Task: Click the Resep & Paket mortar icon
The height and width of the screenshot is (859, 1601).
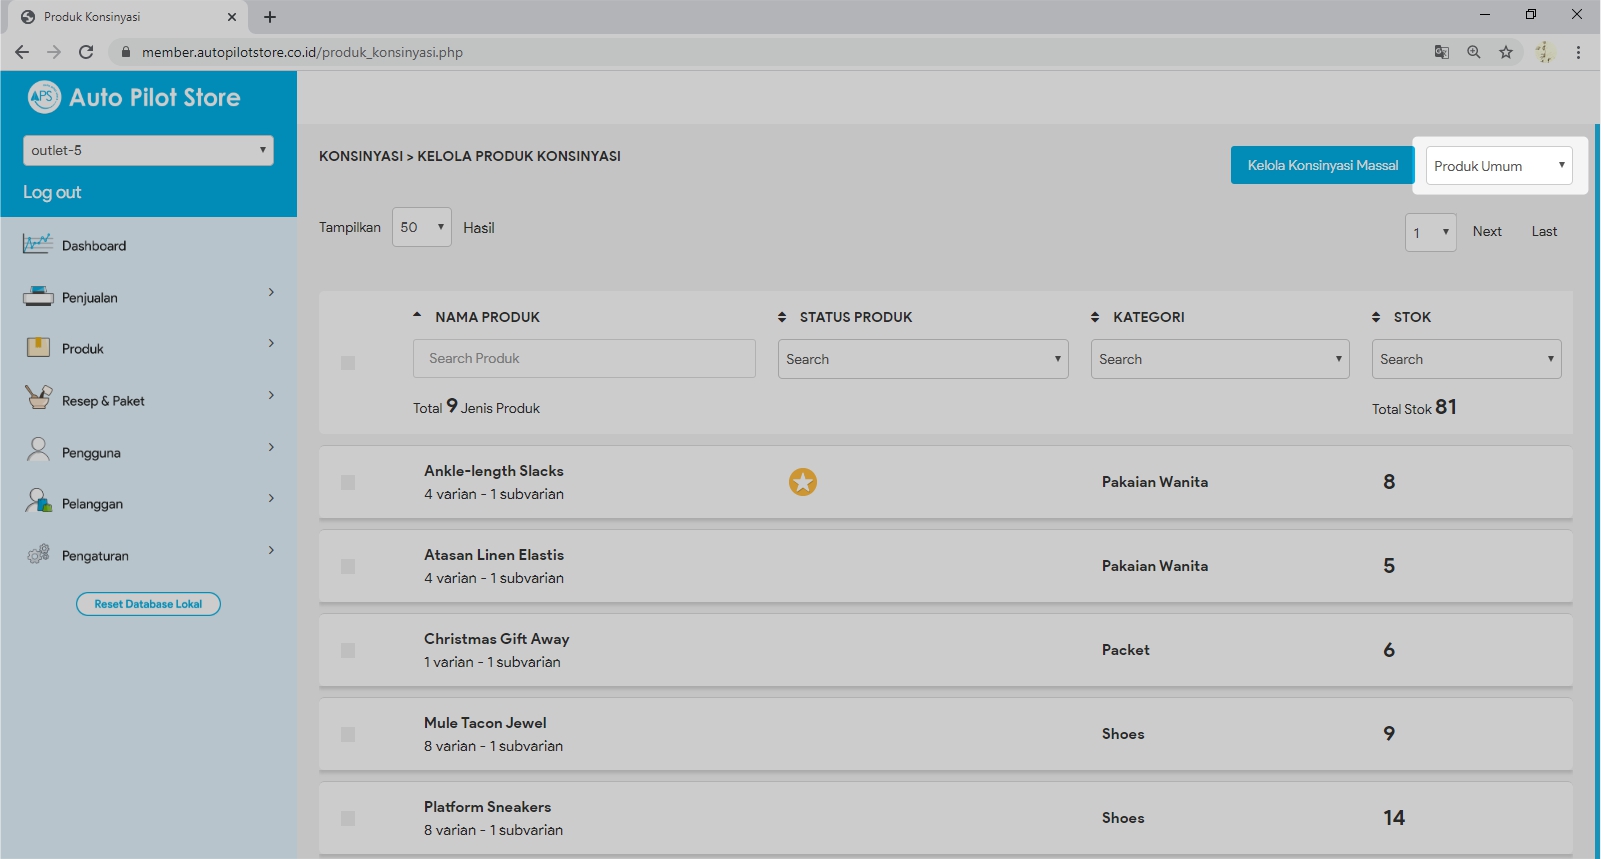Action: (x=38, y=398)
